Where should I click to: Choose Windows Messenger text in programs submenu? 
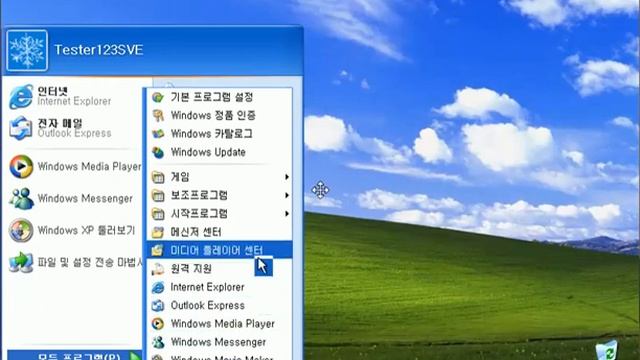(218, 342)
